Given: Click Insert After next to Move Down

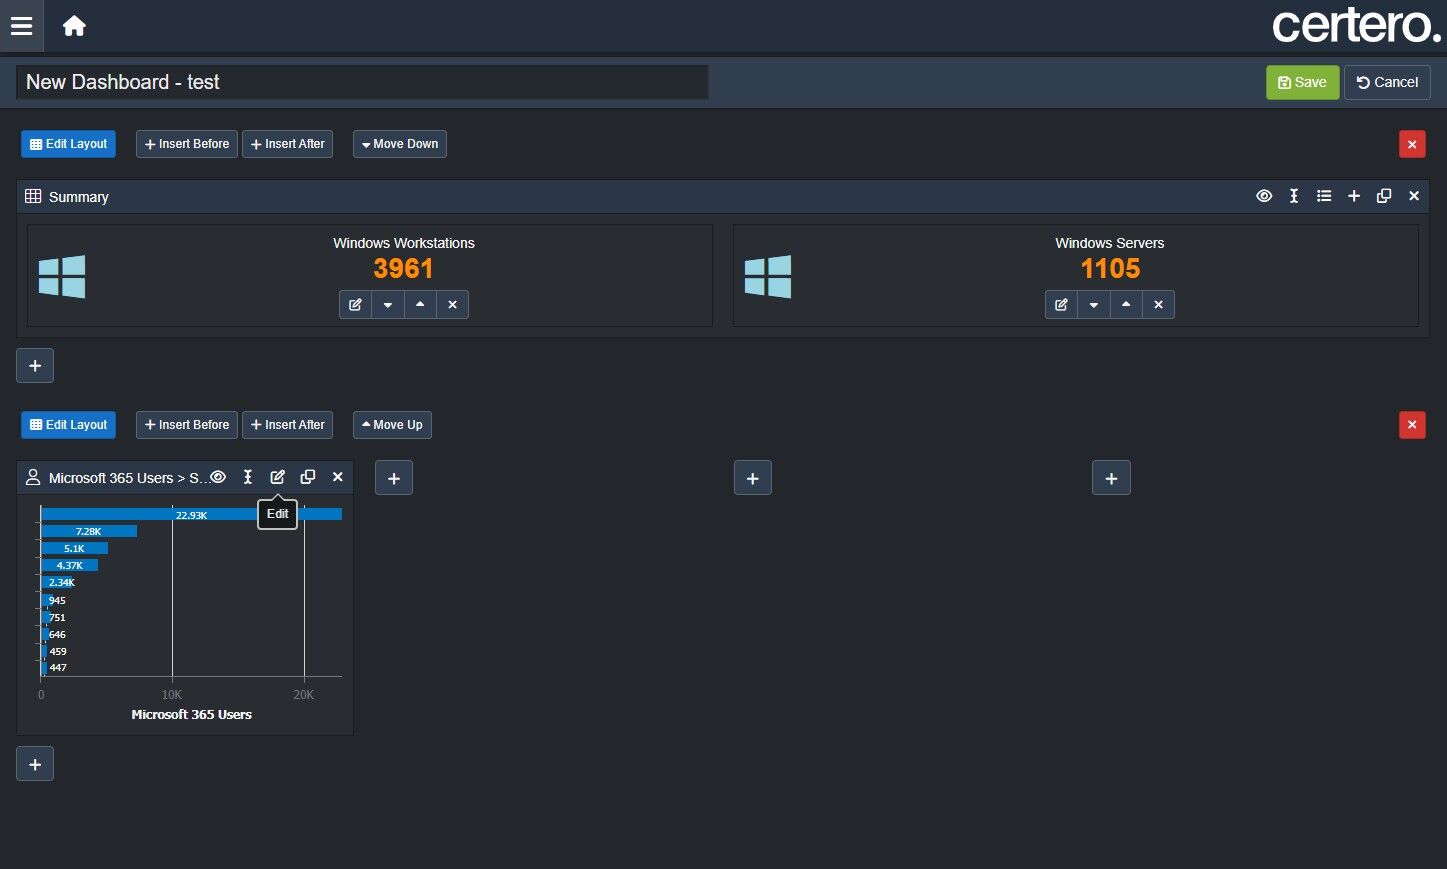Looking at the screenshot, I should 288,144.
